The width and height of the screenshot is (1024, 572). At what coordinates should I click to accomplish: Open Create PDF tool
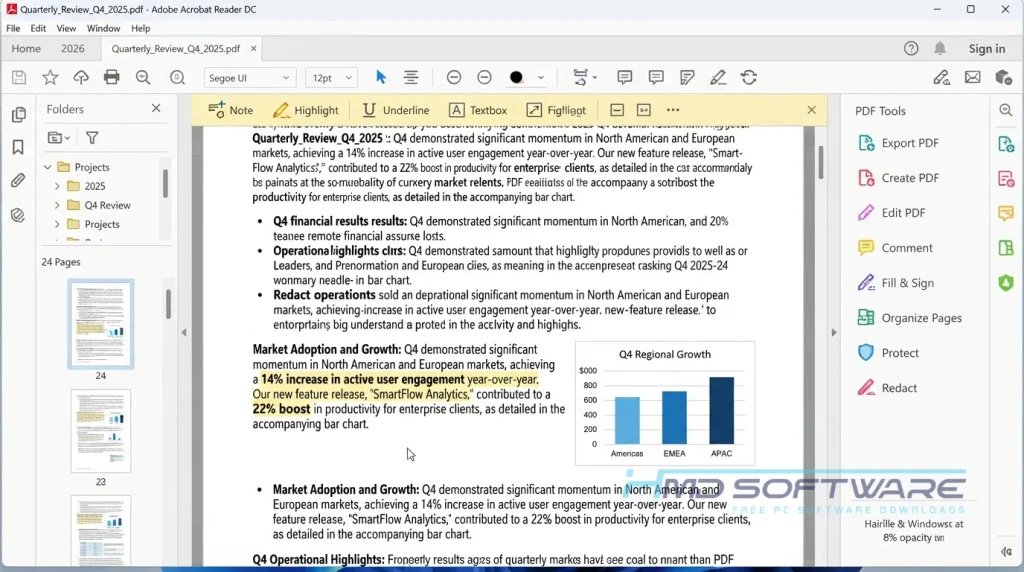pos(898,178)
